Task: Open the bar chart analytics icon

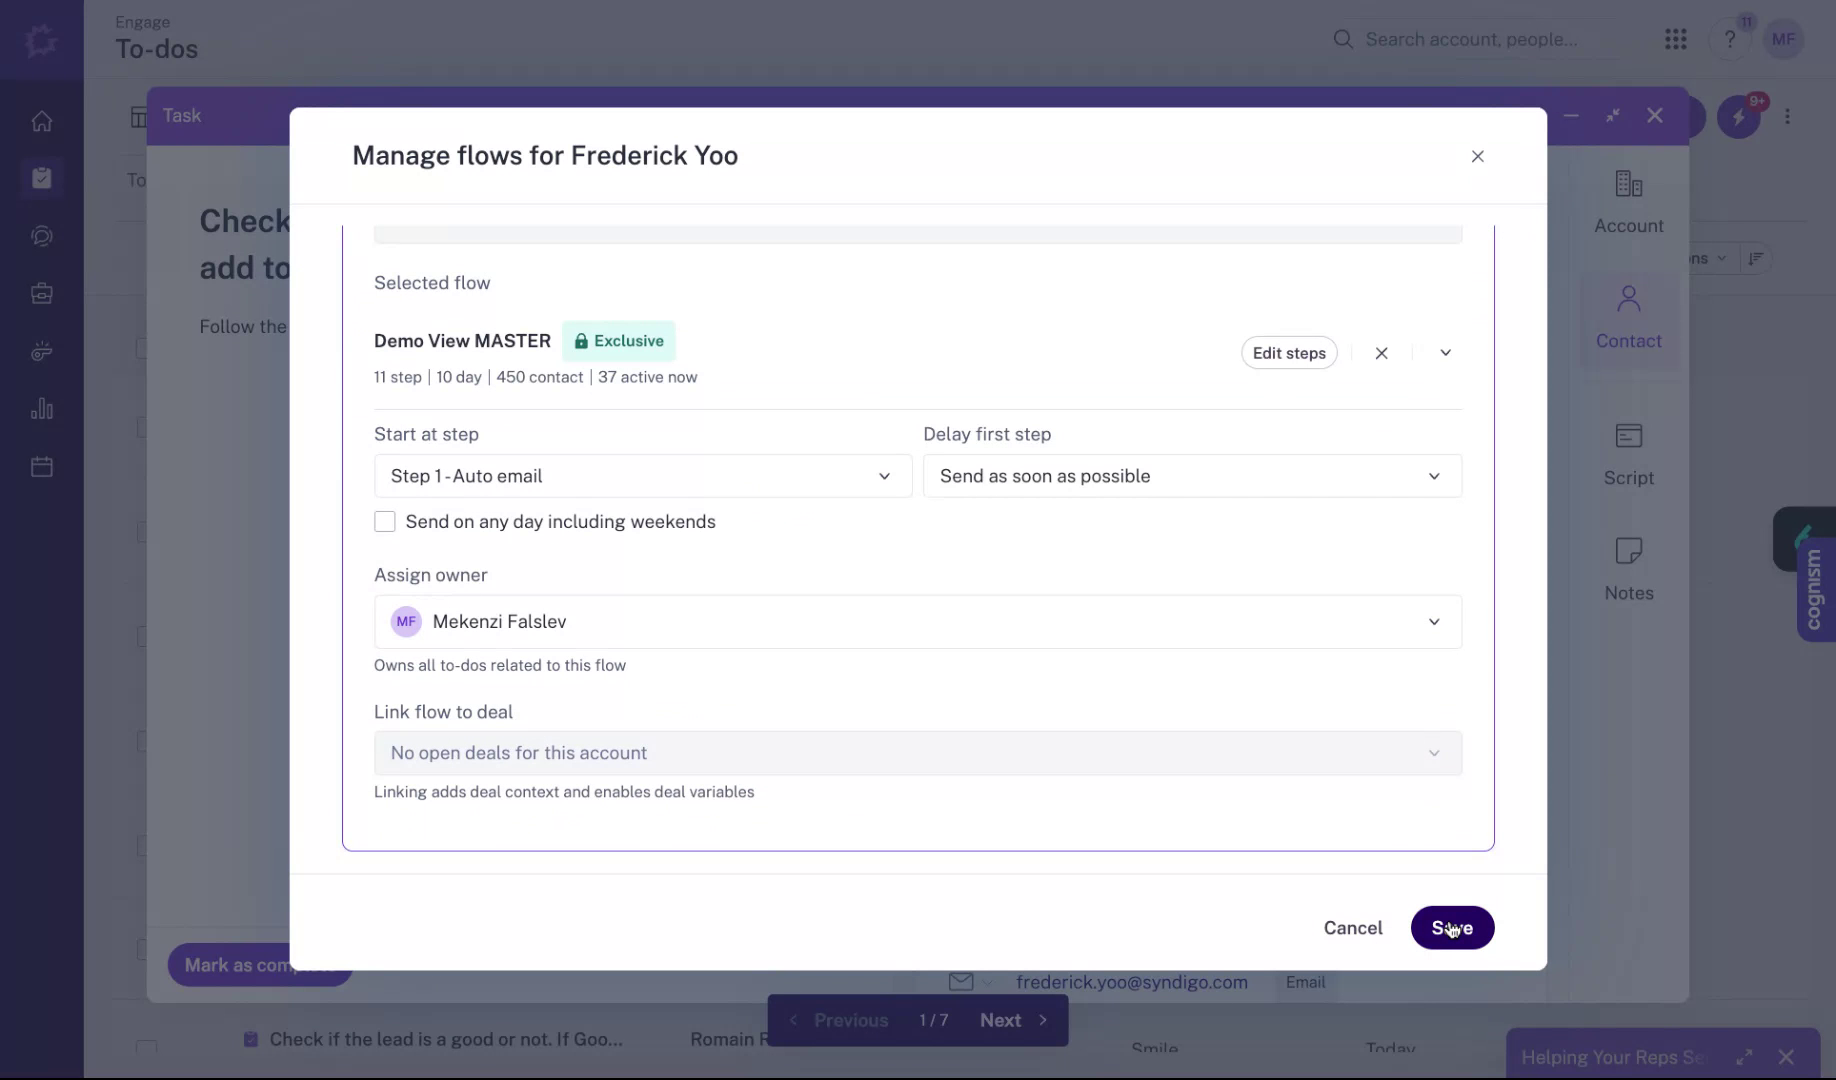Action: pos(41,409)
